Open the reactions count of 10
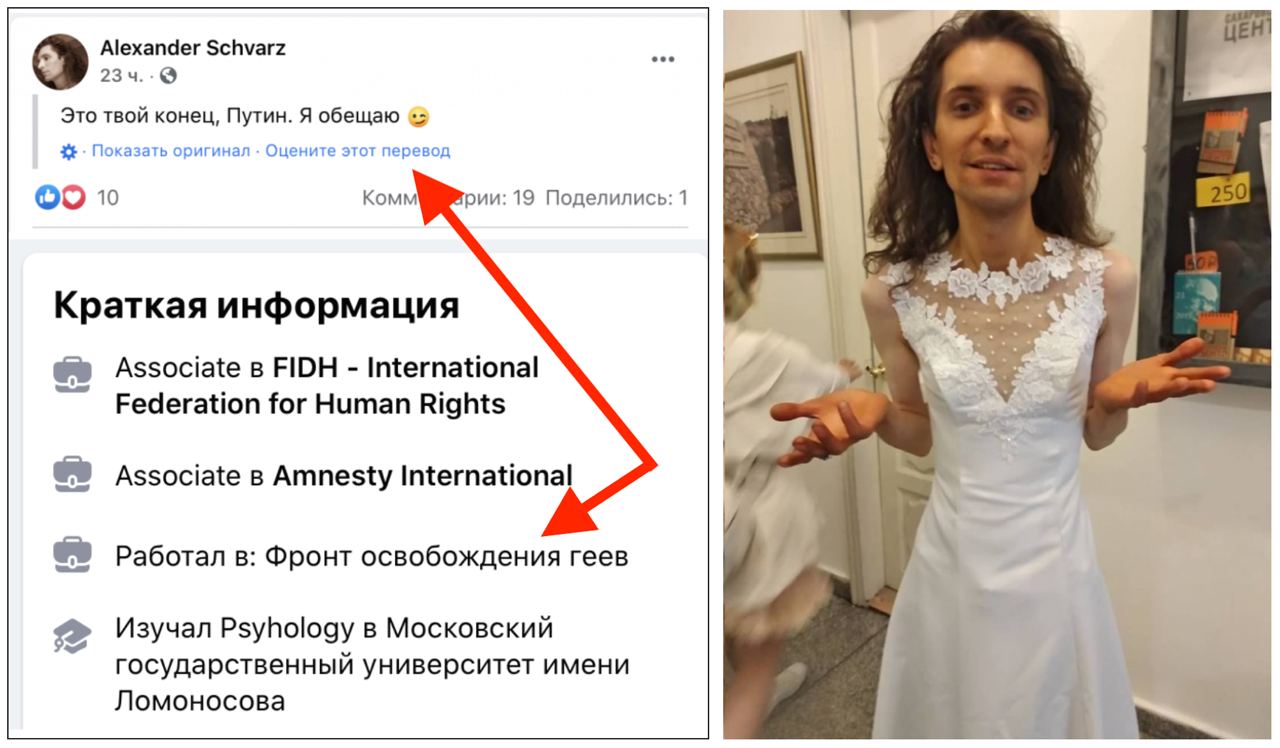This screenshot has width=1280, height=748. (107, 198)
